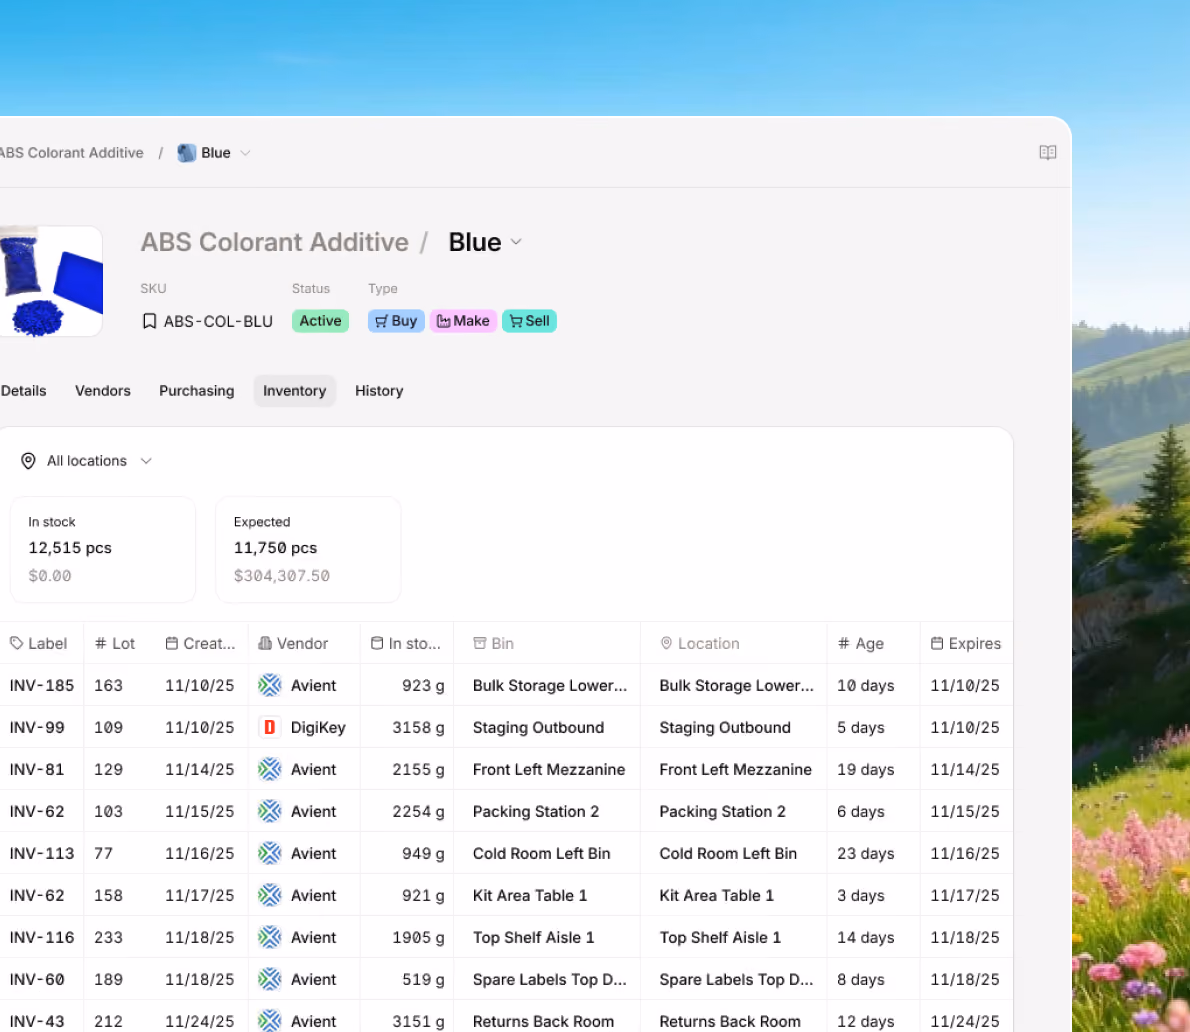Viewport: 1190px width, 1032px height.
Task: Click the Expires column header
Action: (966, 643)
